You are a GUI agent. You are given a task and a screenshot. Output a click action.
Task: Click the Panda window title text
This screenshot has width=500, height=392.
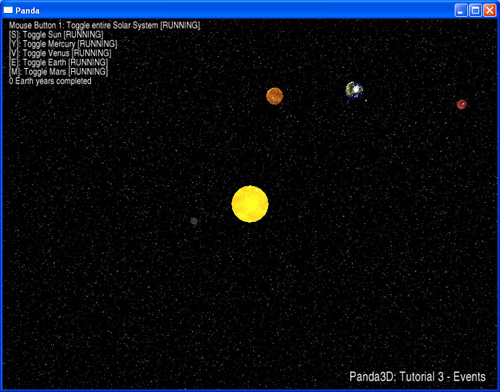click(x=27, y=11)
